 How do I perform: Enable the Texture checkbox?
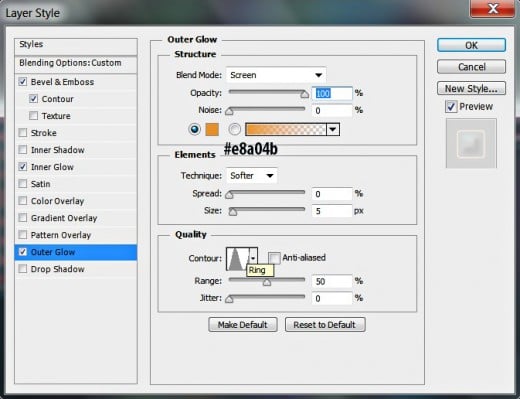tap(33, 116)
